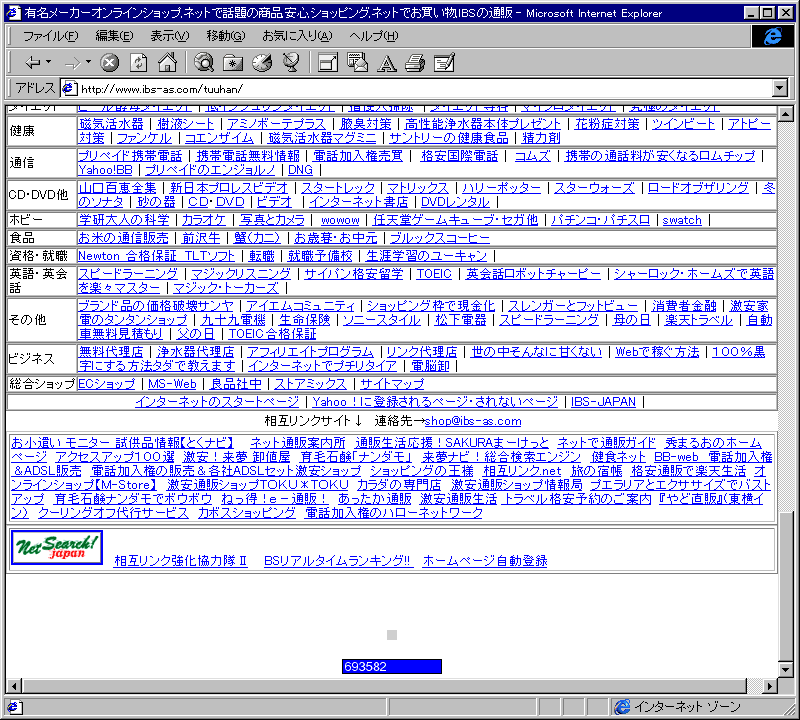The image size is (800, 720).
Task: Open the ネット通販案内所 link
Action: tap(297, 442)
